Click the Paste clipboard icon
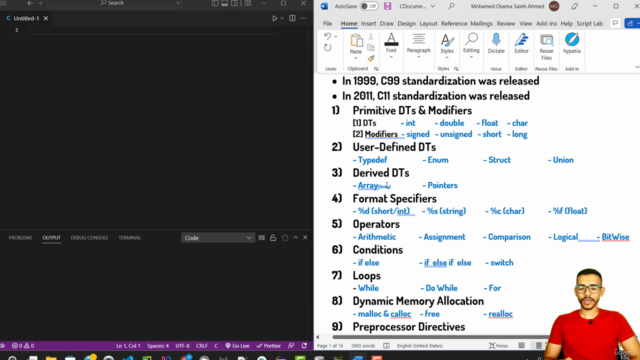 click(356, 41)
